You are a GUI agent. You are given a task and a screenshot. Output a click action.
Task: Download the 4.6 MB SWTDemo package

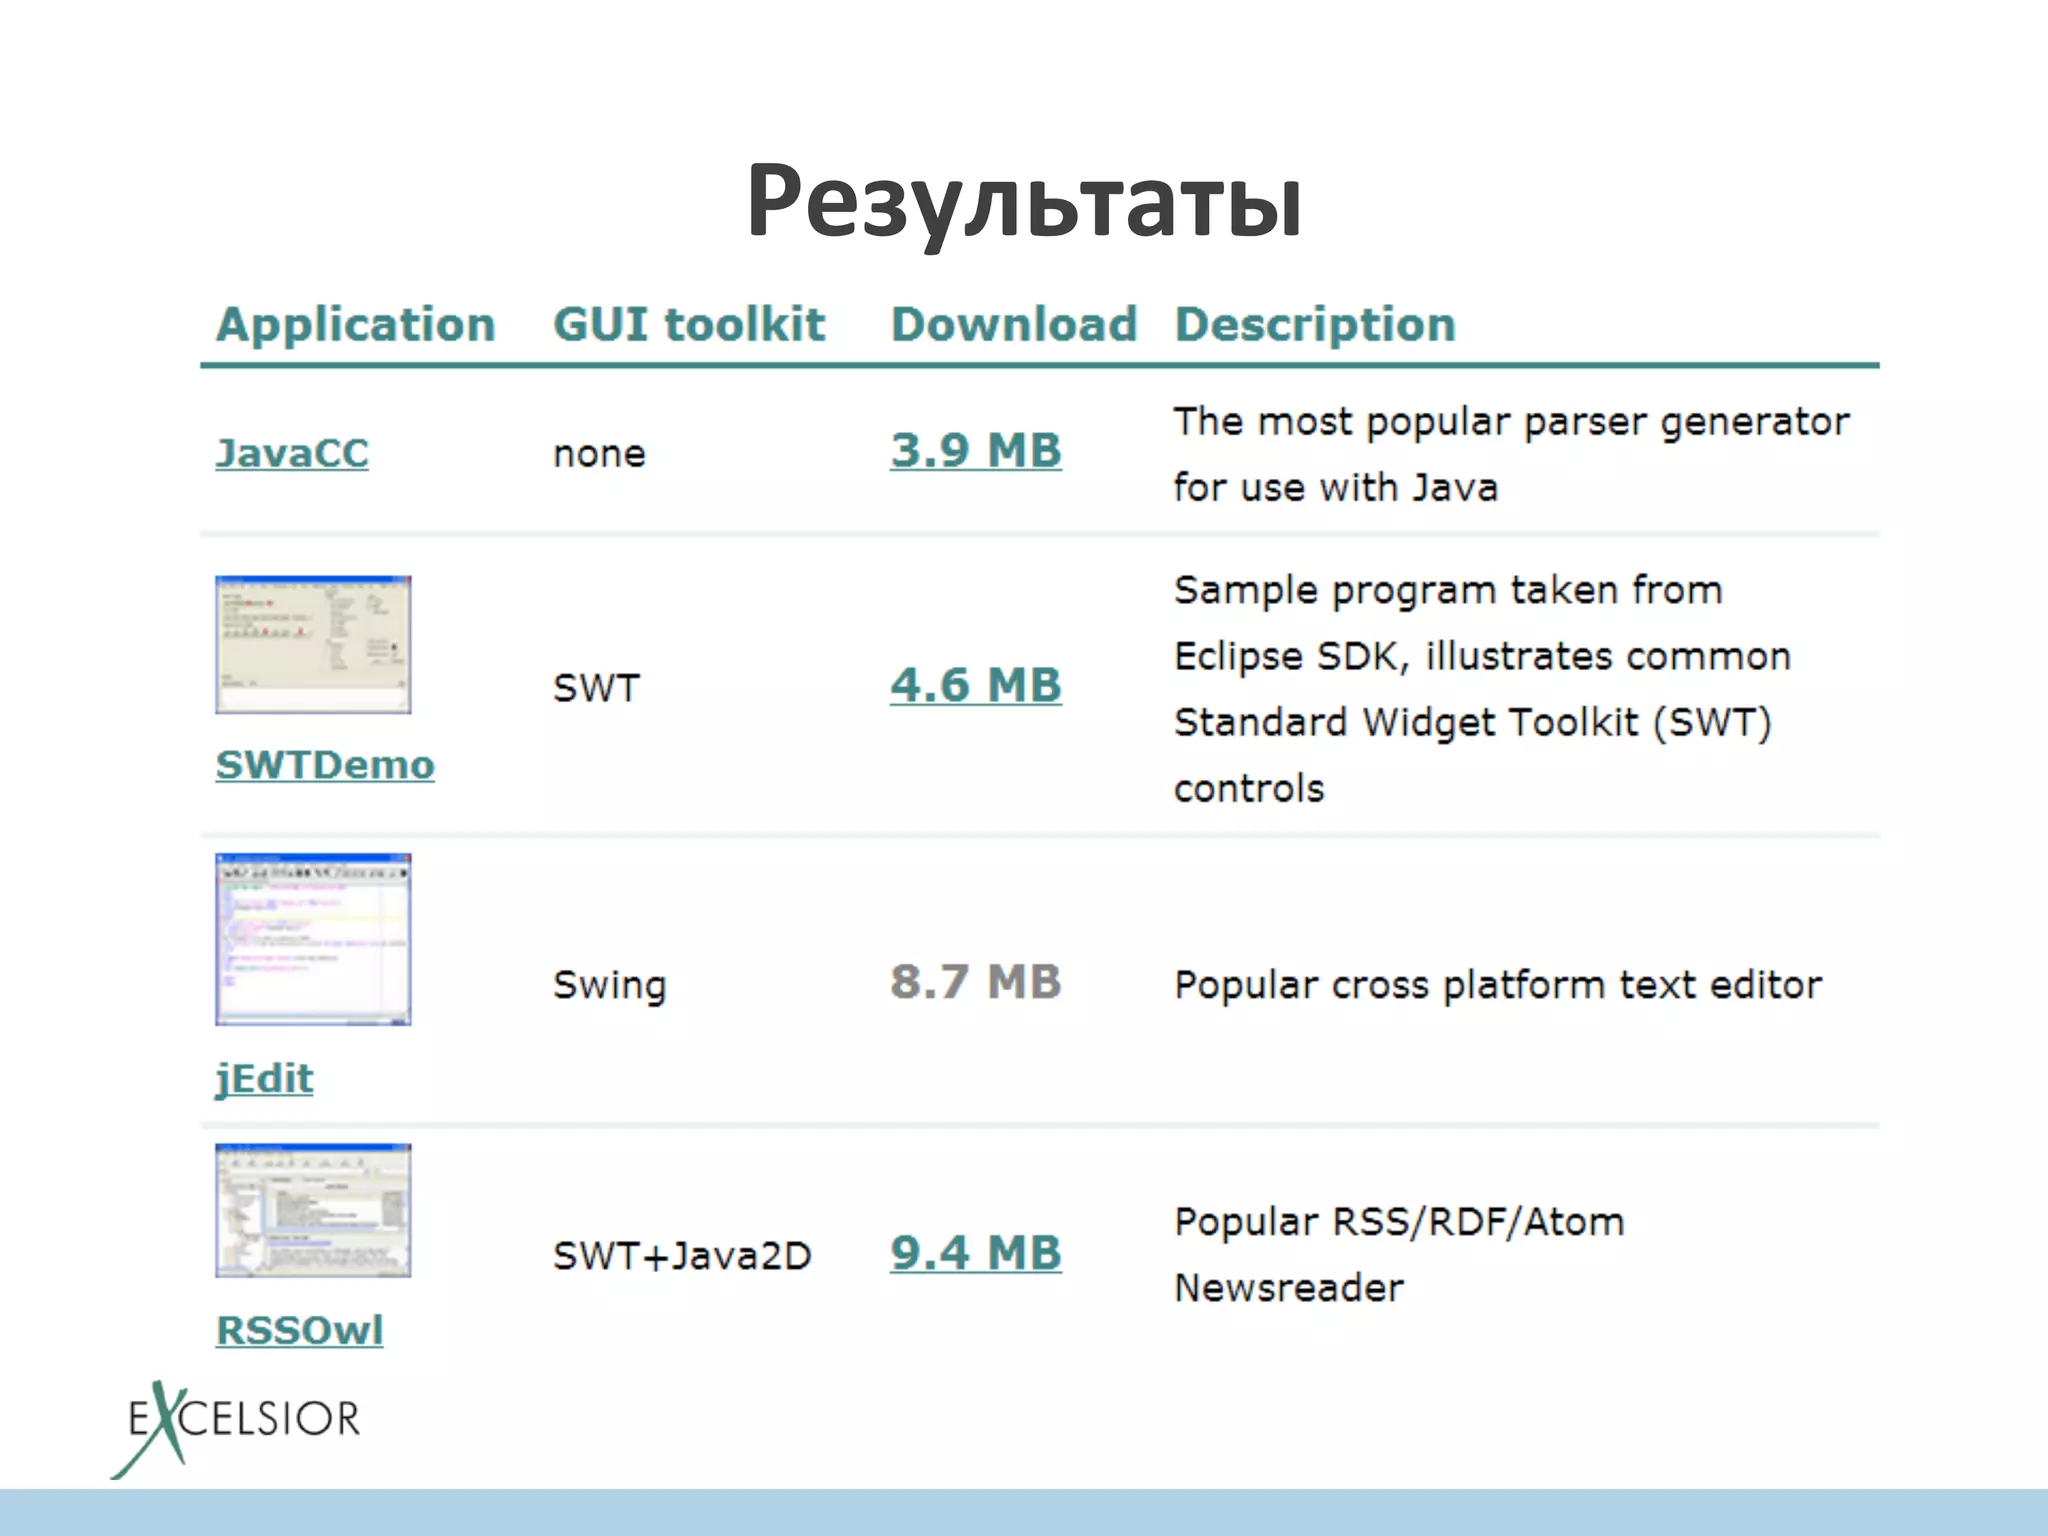(x=976, y=686)
